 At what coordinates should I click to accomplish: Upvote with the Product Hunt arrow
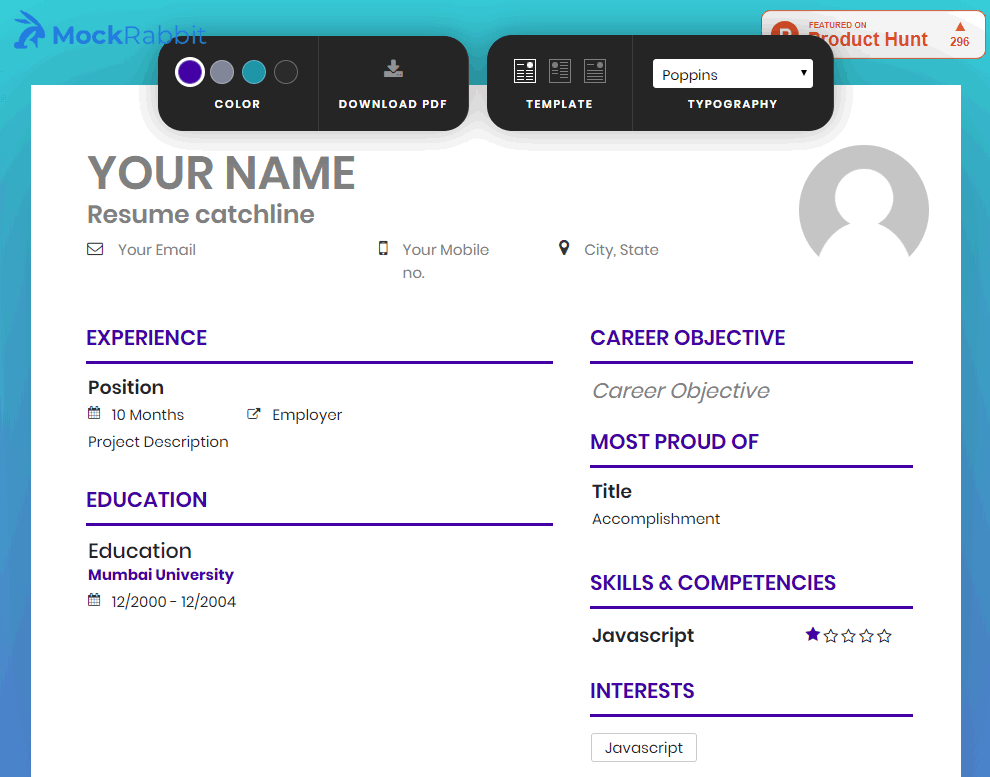coord(960,27)
